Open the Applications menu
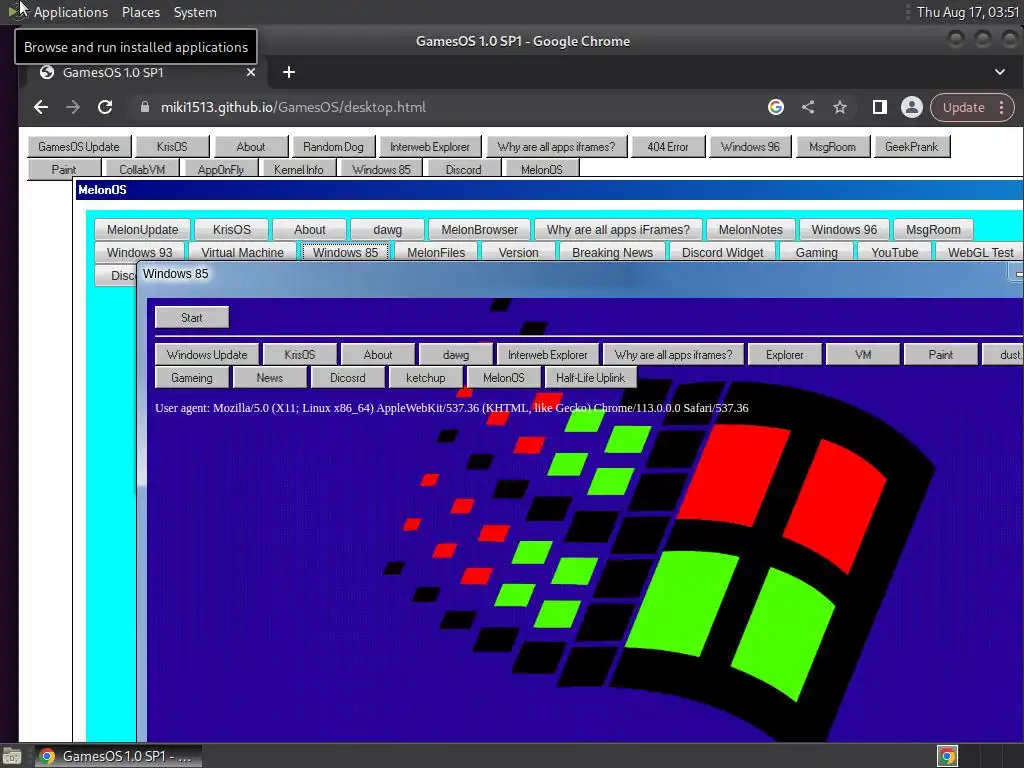 (x=71, y=12)
